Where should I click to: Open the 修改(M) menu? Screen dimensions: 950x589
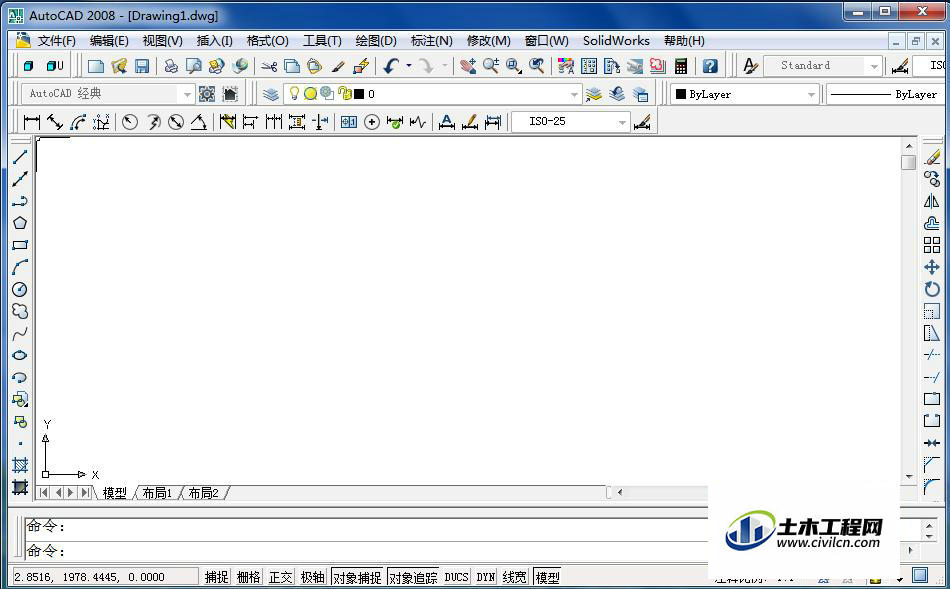[488, 41]
